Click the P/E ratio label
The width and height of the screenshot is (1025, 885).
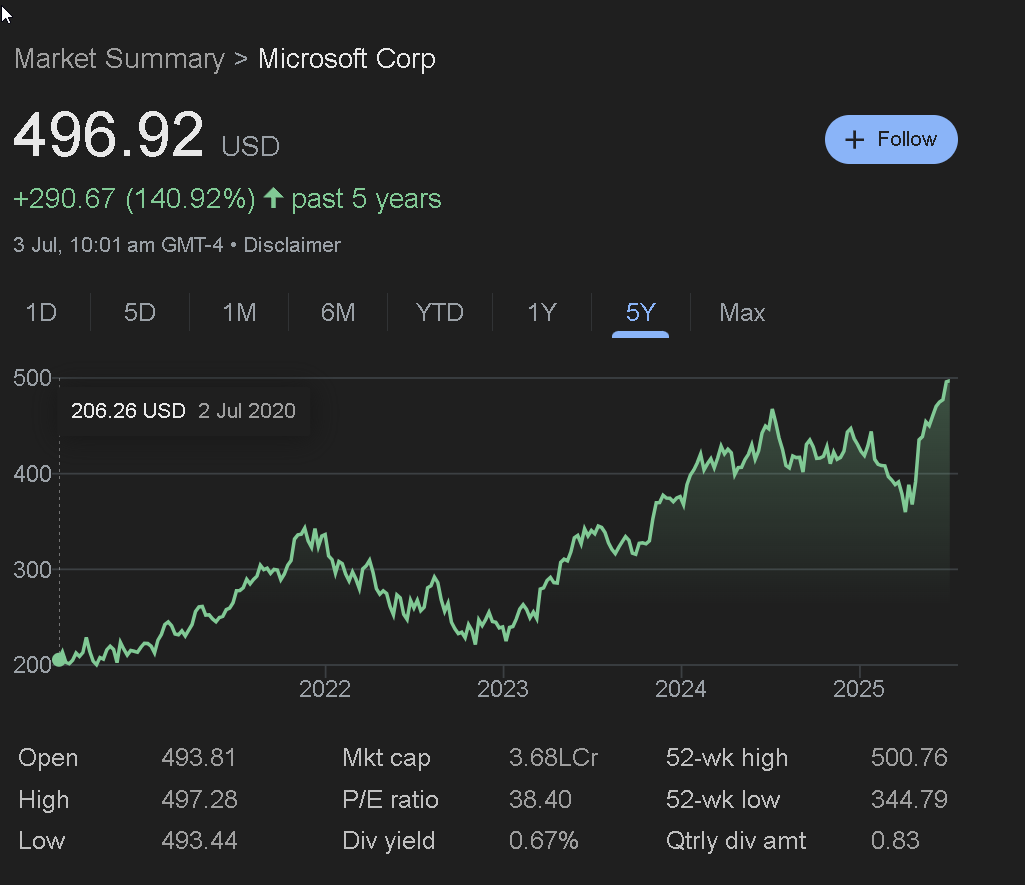coord(390,799)
